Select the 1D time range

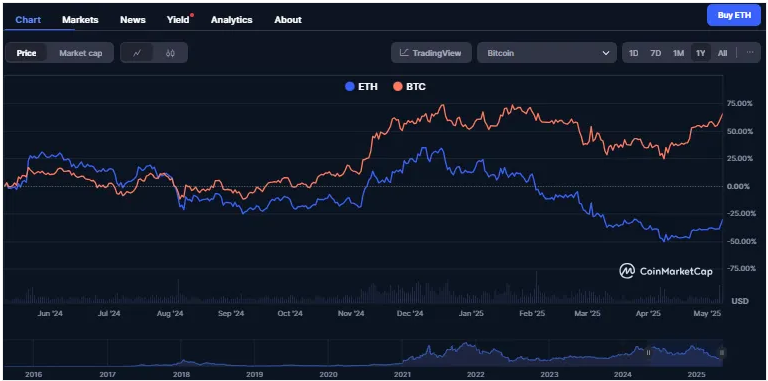tap(633, 53)
